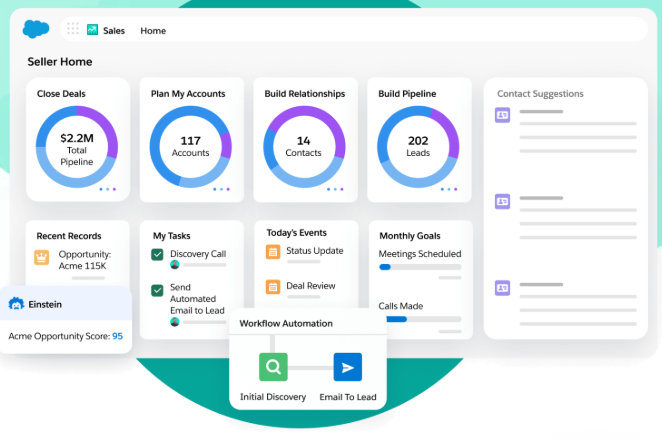Click the Salesforce cloud logo
The height and width of the screenshot is (439, 662).
click(x=36, y=30)
